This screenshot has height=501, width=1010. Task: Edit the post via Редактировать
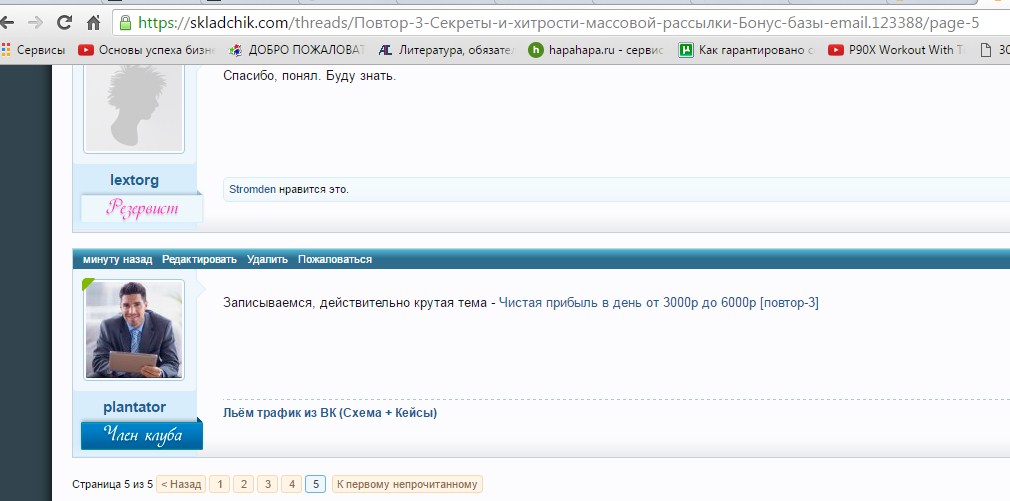[x=200, y=260]
